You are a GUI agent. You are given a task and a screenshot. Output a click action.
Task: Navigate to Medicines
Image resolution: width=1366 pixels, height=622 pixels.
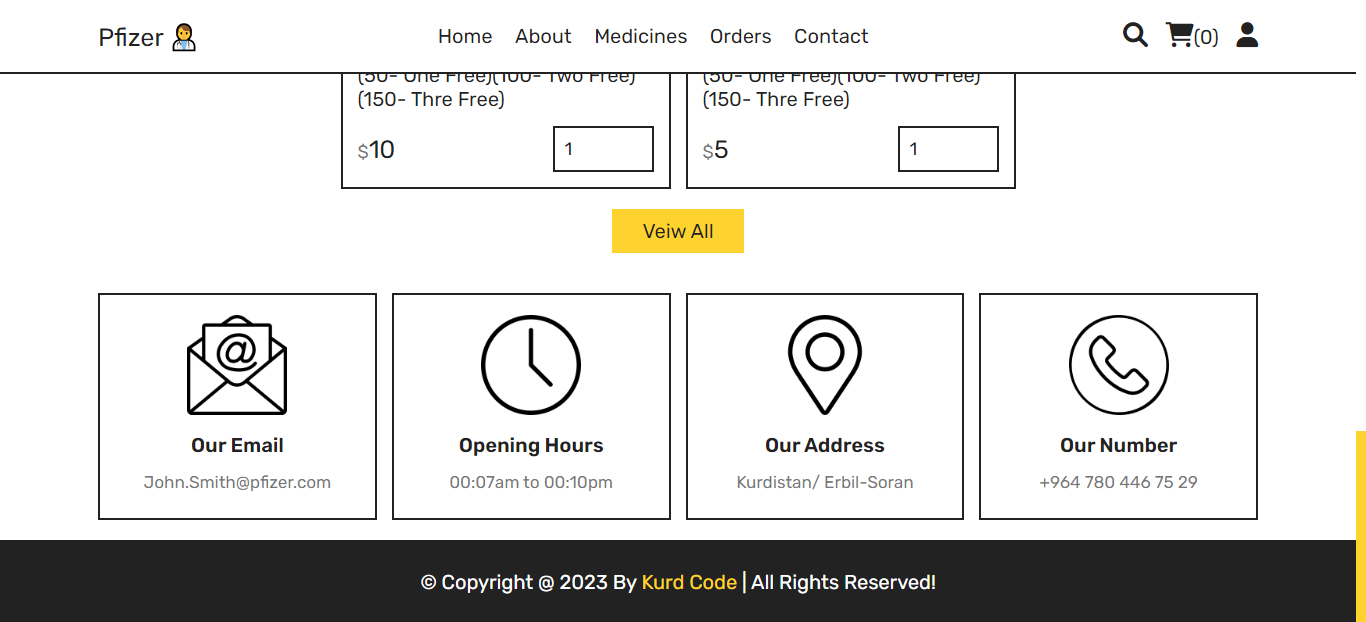point(641,36)
